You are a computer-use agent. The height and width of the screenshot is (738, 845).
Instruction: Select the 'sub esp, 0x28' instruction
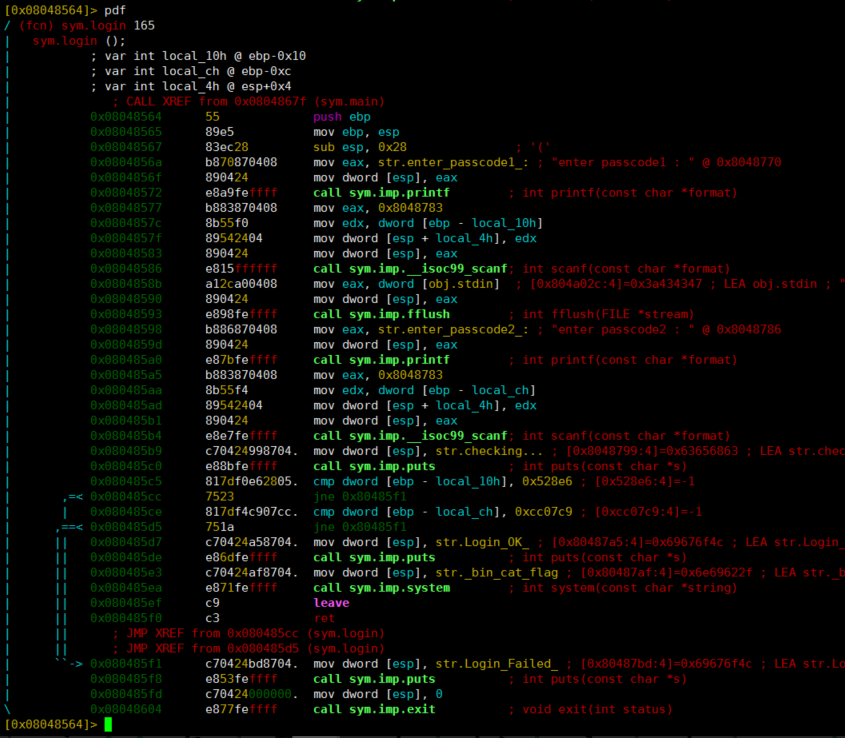[x=360, y=147]
